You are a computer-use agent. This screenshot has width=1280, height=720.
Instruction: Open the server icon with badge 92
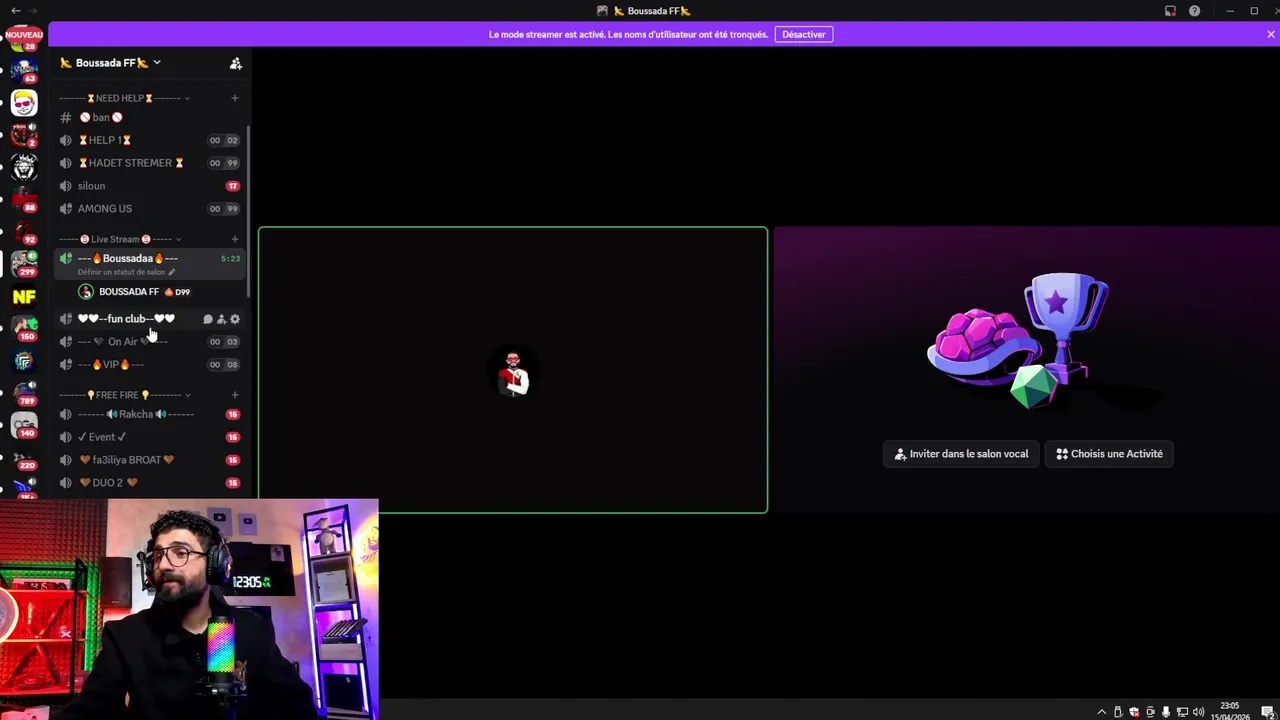click(x=24, y=232)
